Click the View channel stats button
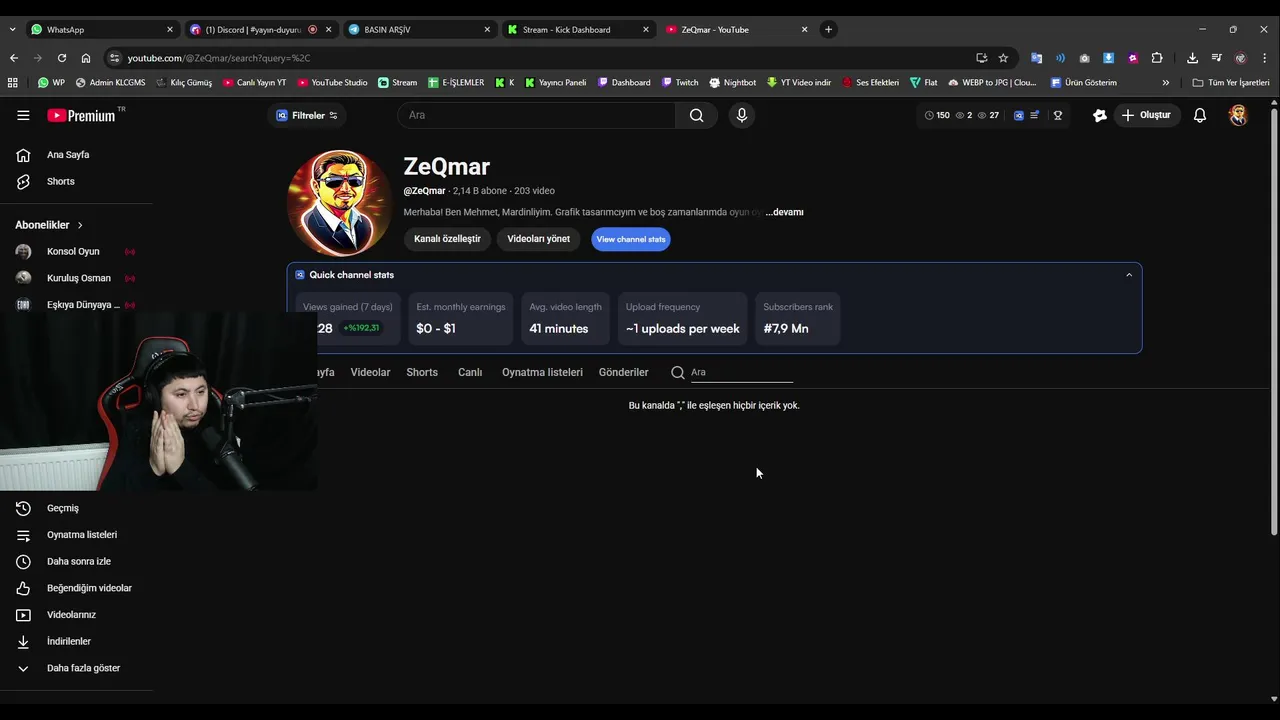1280x720 pixels. pos(631,239)
